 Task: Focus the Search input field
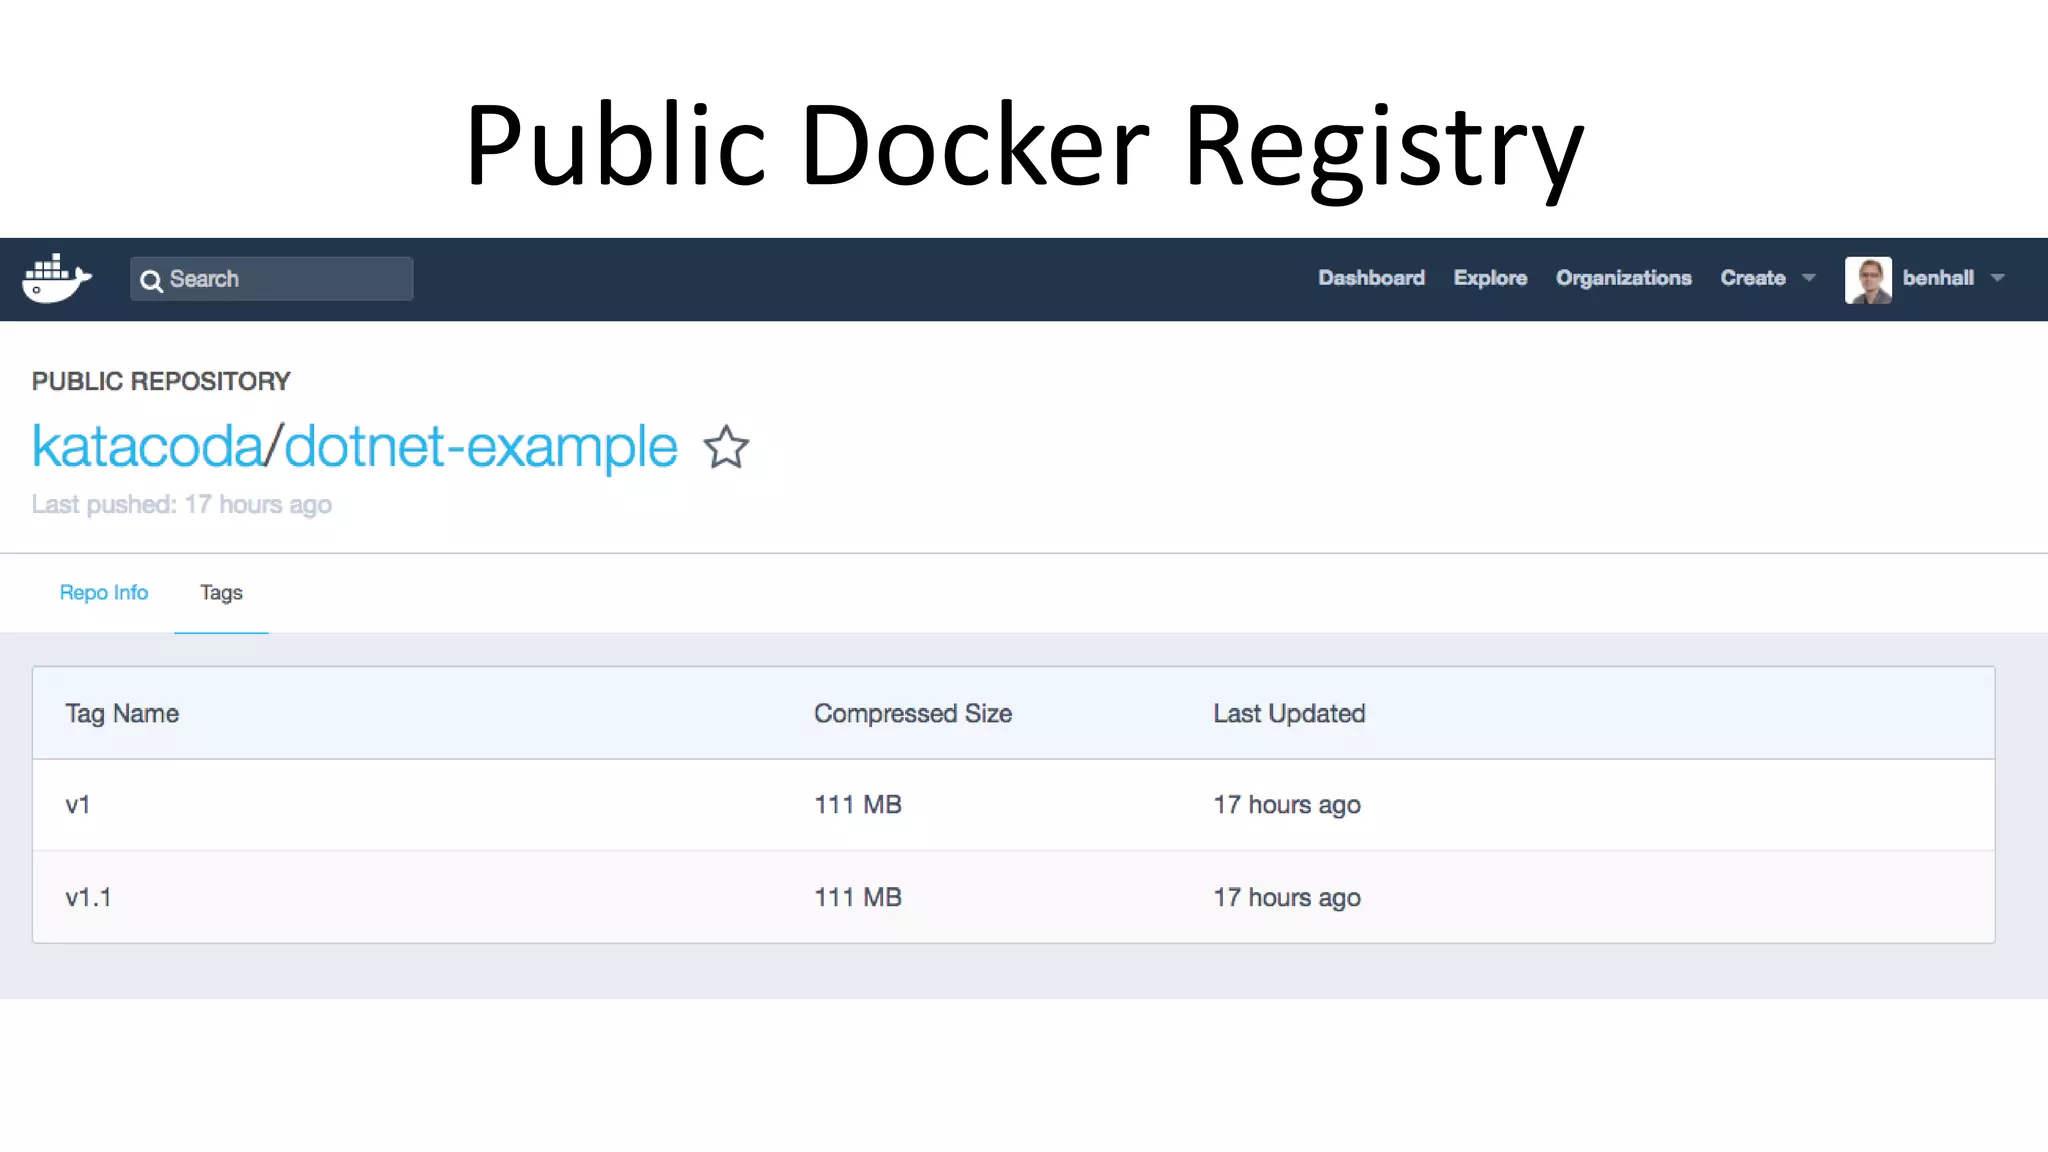[x=271, y=279]
